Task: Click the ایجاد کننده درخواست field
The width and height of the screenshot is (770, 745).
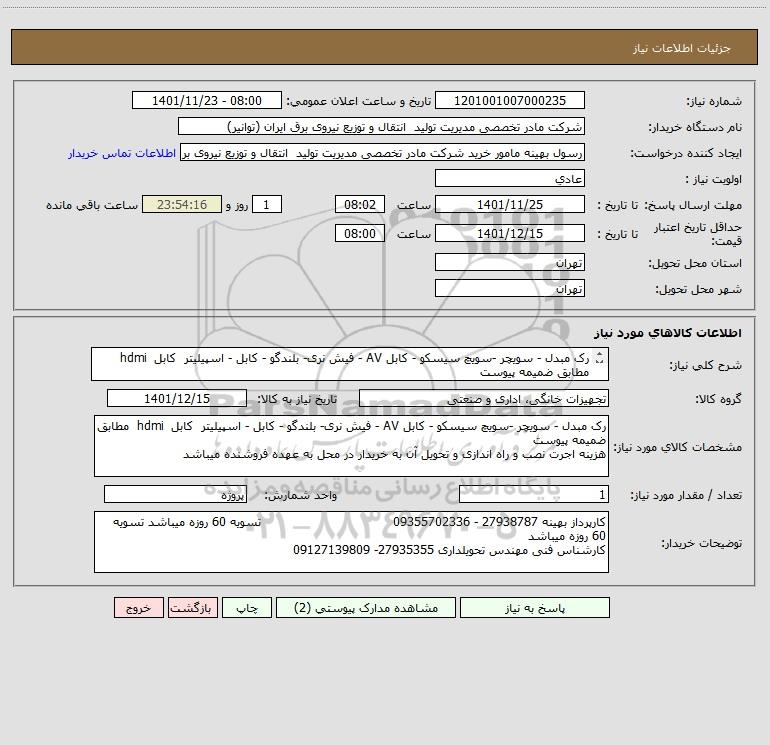Action: click(x=382, y=153)
